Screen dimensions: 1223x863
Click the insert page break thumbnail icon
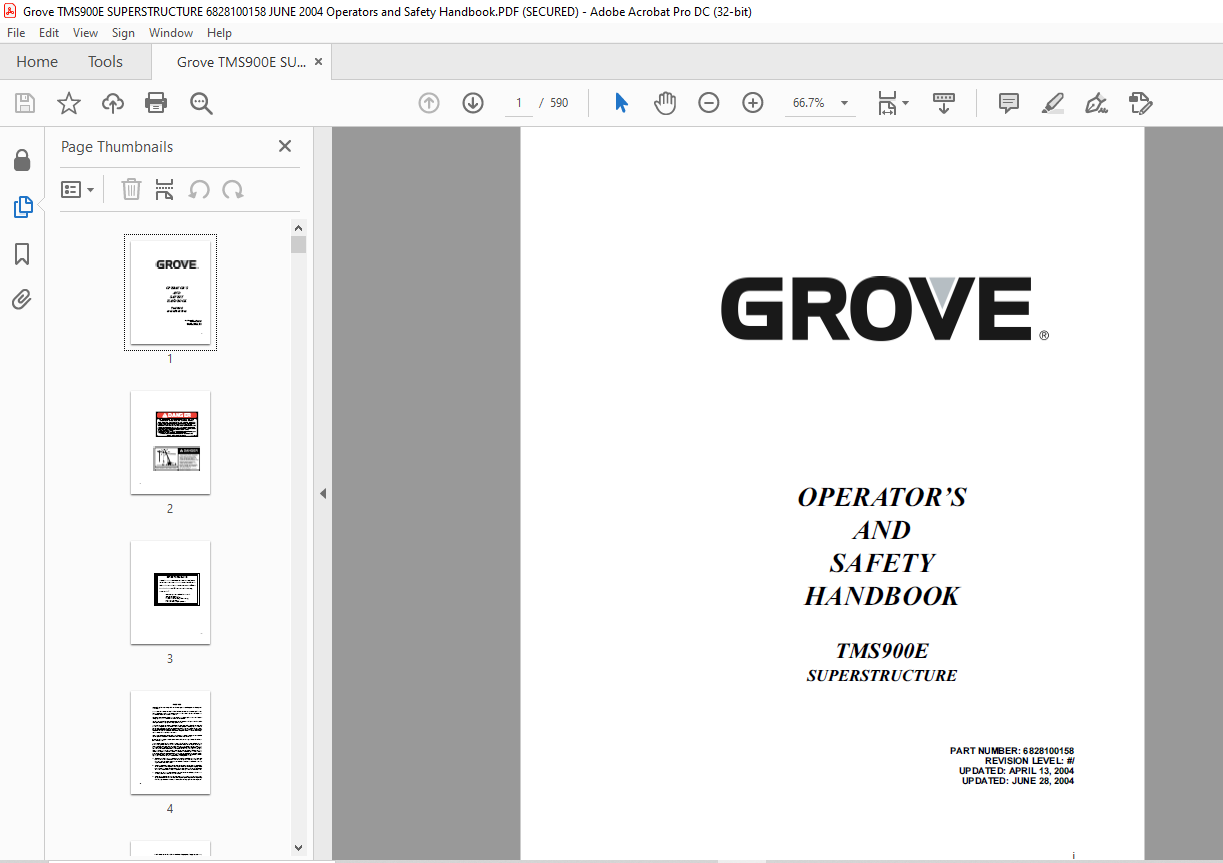(x=165, y=190)
